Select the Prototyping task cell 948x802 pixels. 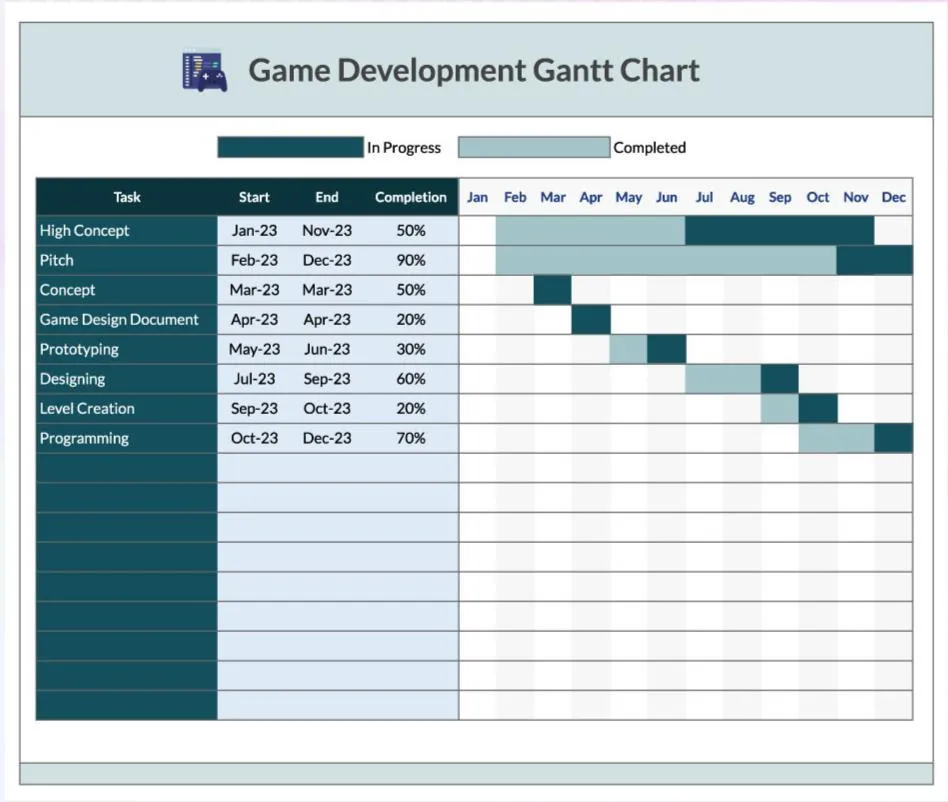(127, 349)
